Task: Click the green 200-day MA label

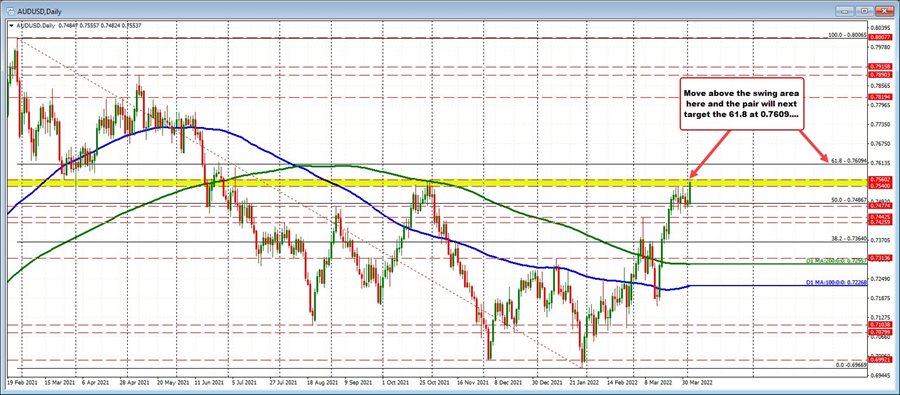Action: (x=836, y=261)
